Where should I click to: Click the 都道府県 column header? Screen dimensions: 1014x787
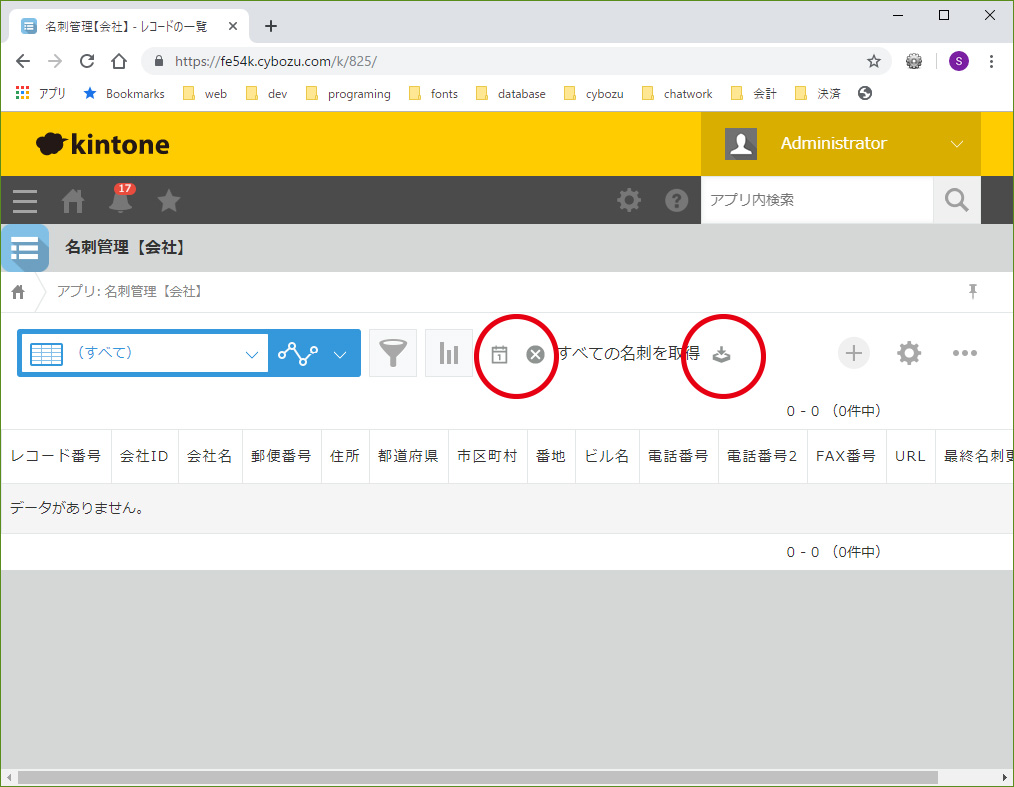(408, 456)
